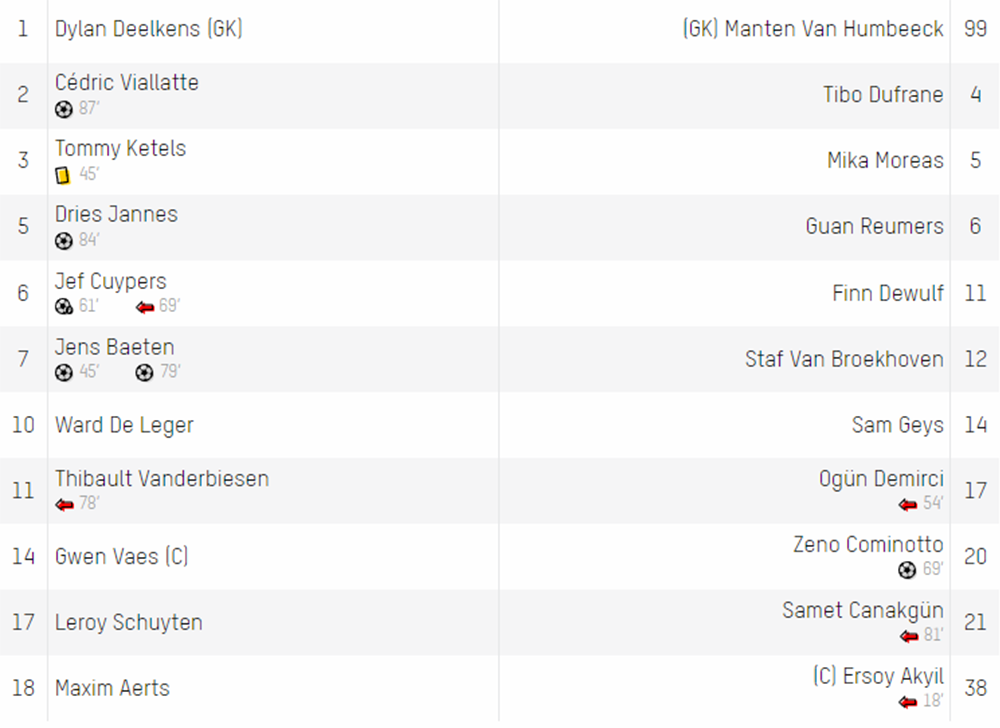This screenshot has height=728, width=1000.
Task: Click the goal icon under Dries Jannes
Action: click(64, 241)
